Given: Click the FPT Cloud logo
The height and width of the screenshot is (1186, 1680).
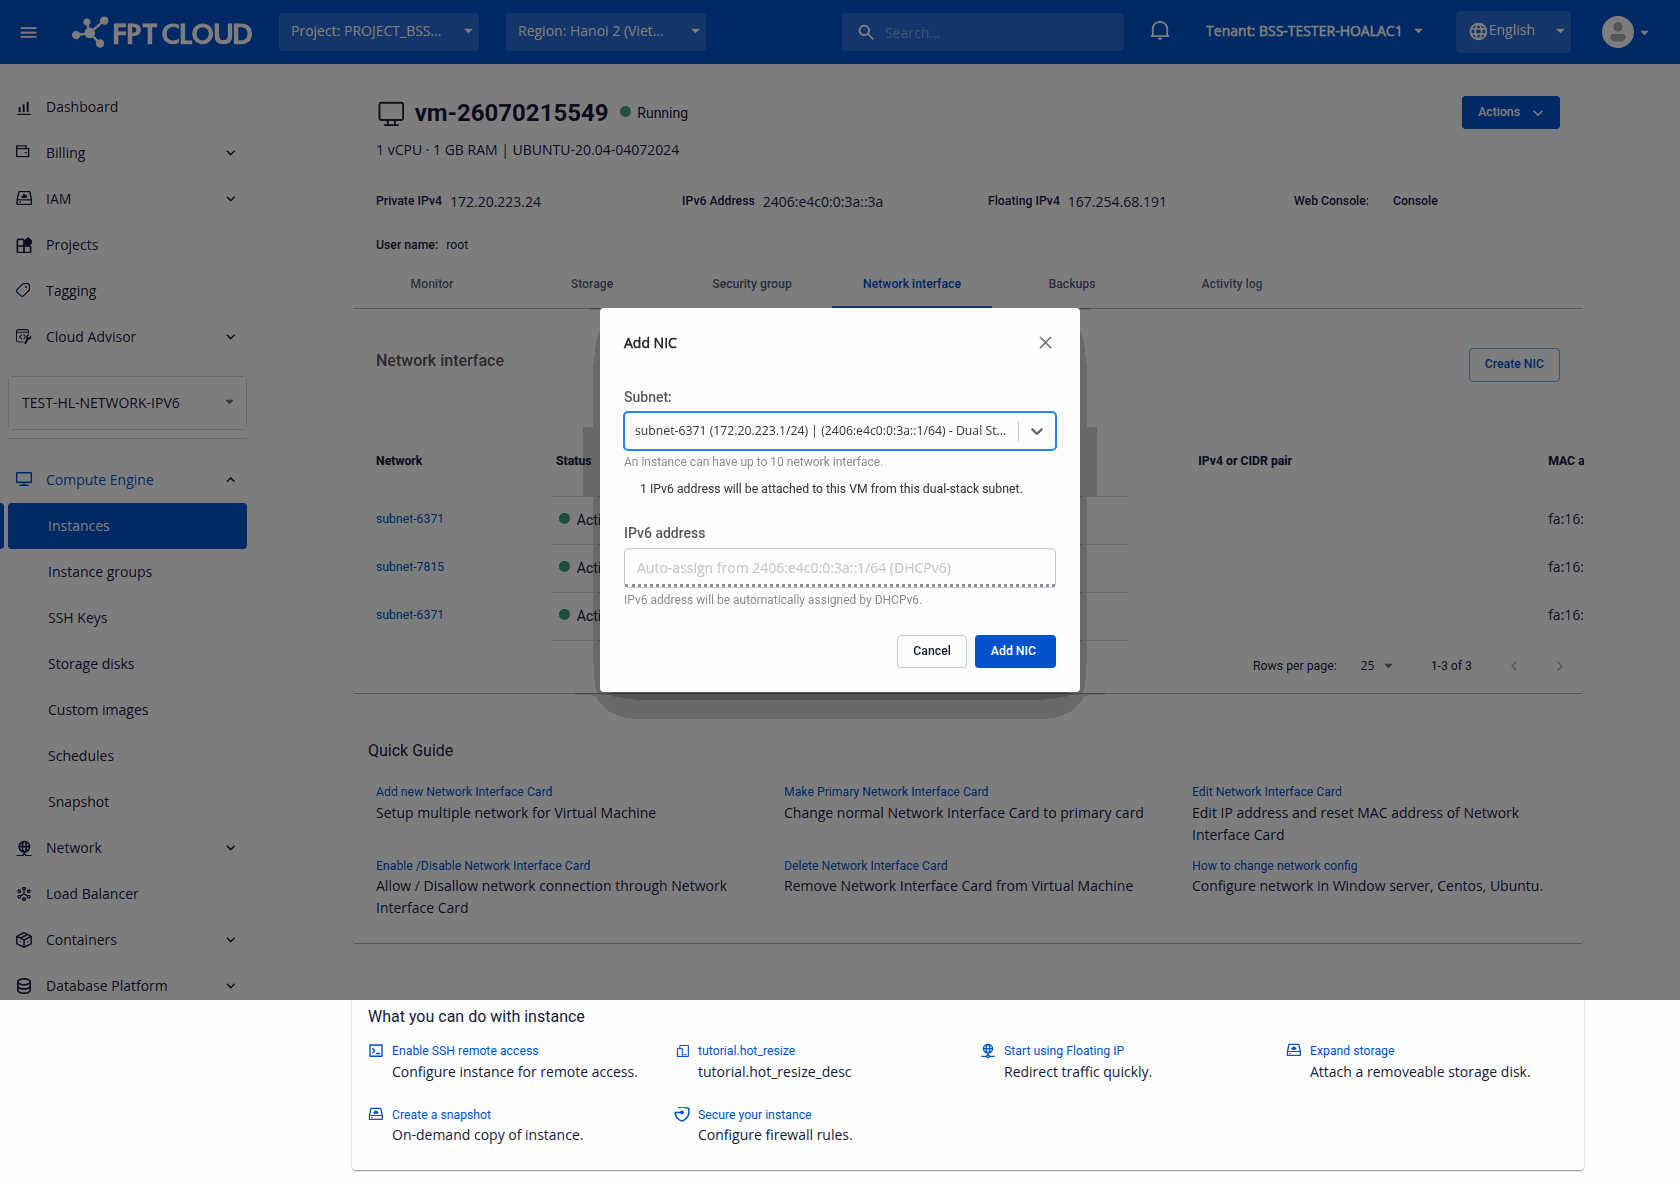Looking at the screenshot, I should (x=162, y=33).
